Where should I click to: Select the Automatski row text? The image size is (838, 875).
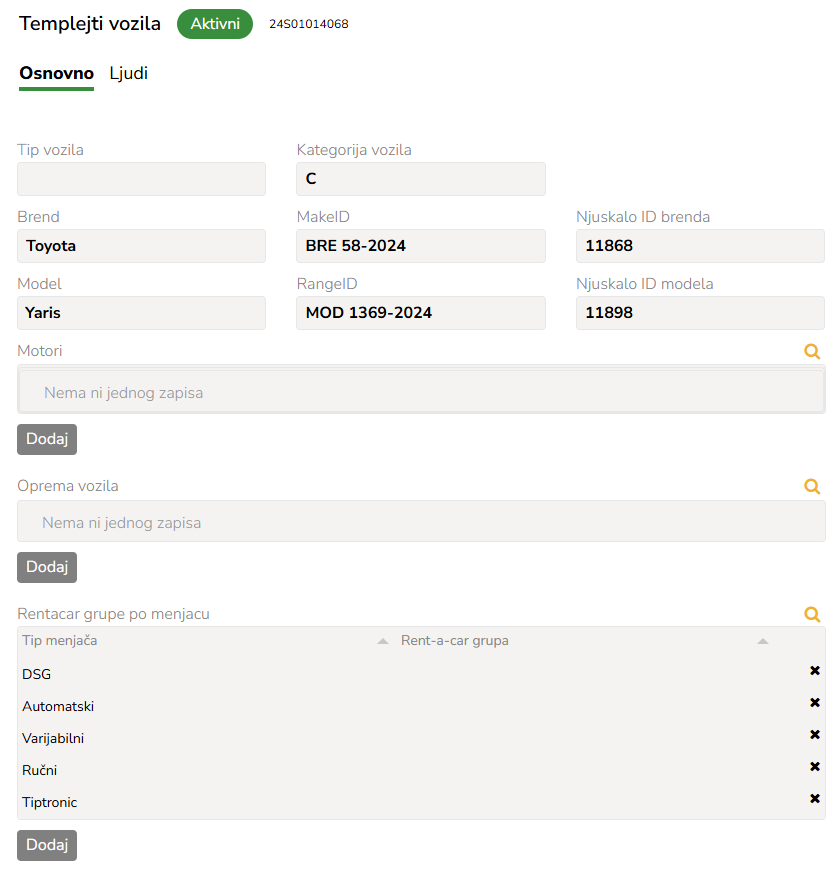(x=58, y=706)
